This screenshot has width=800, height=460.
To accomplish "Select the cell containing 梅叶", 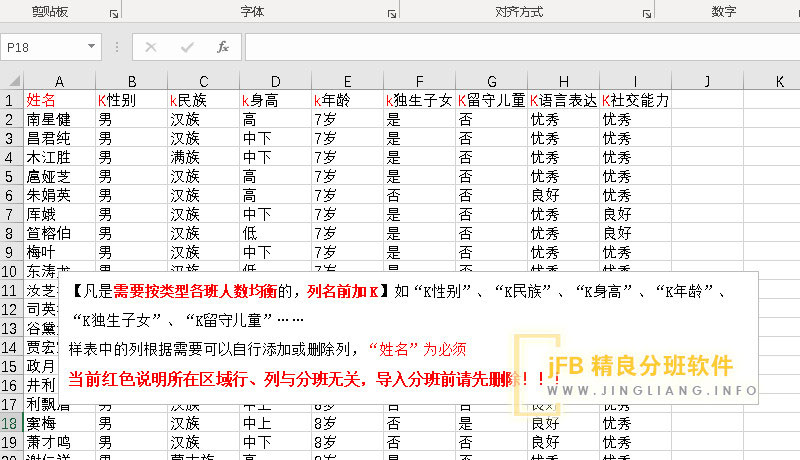I will [x=59, y=252].
